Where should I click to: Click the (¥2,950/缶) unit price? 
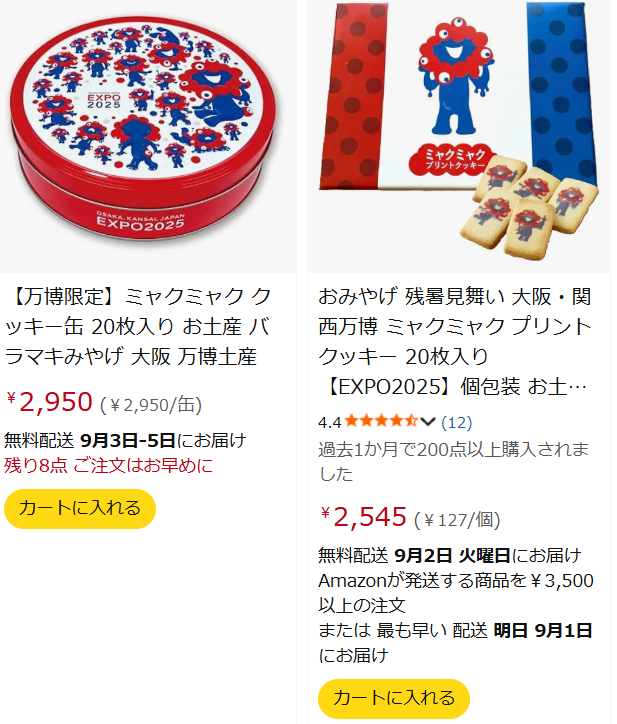[x=151, y=405]
